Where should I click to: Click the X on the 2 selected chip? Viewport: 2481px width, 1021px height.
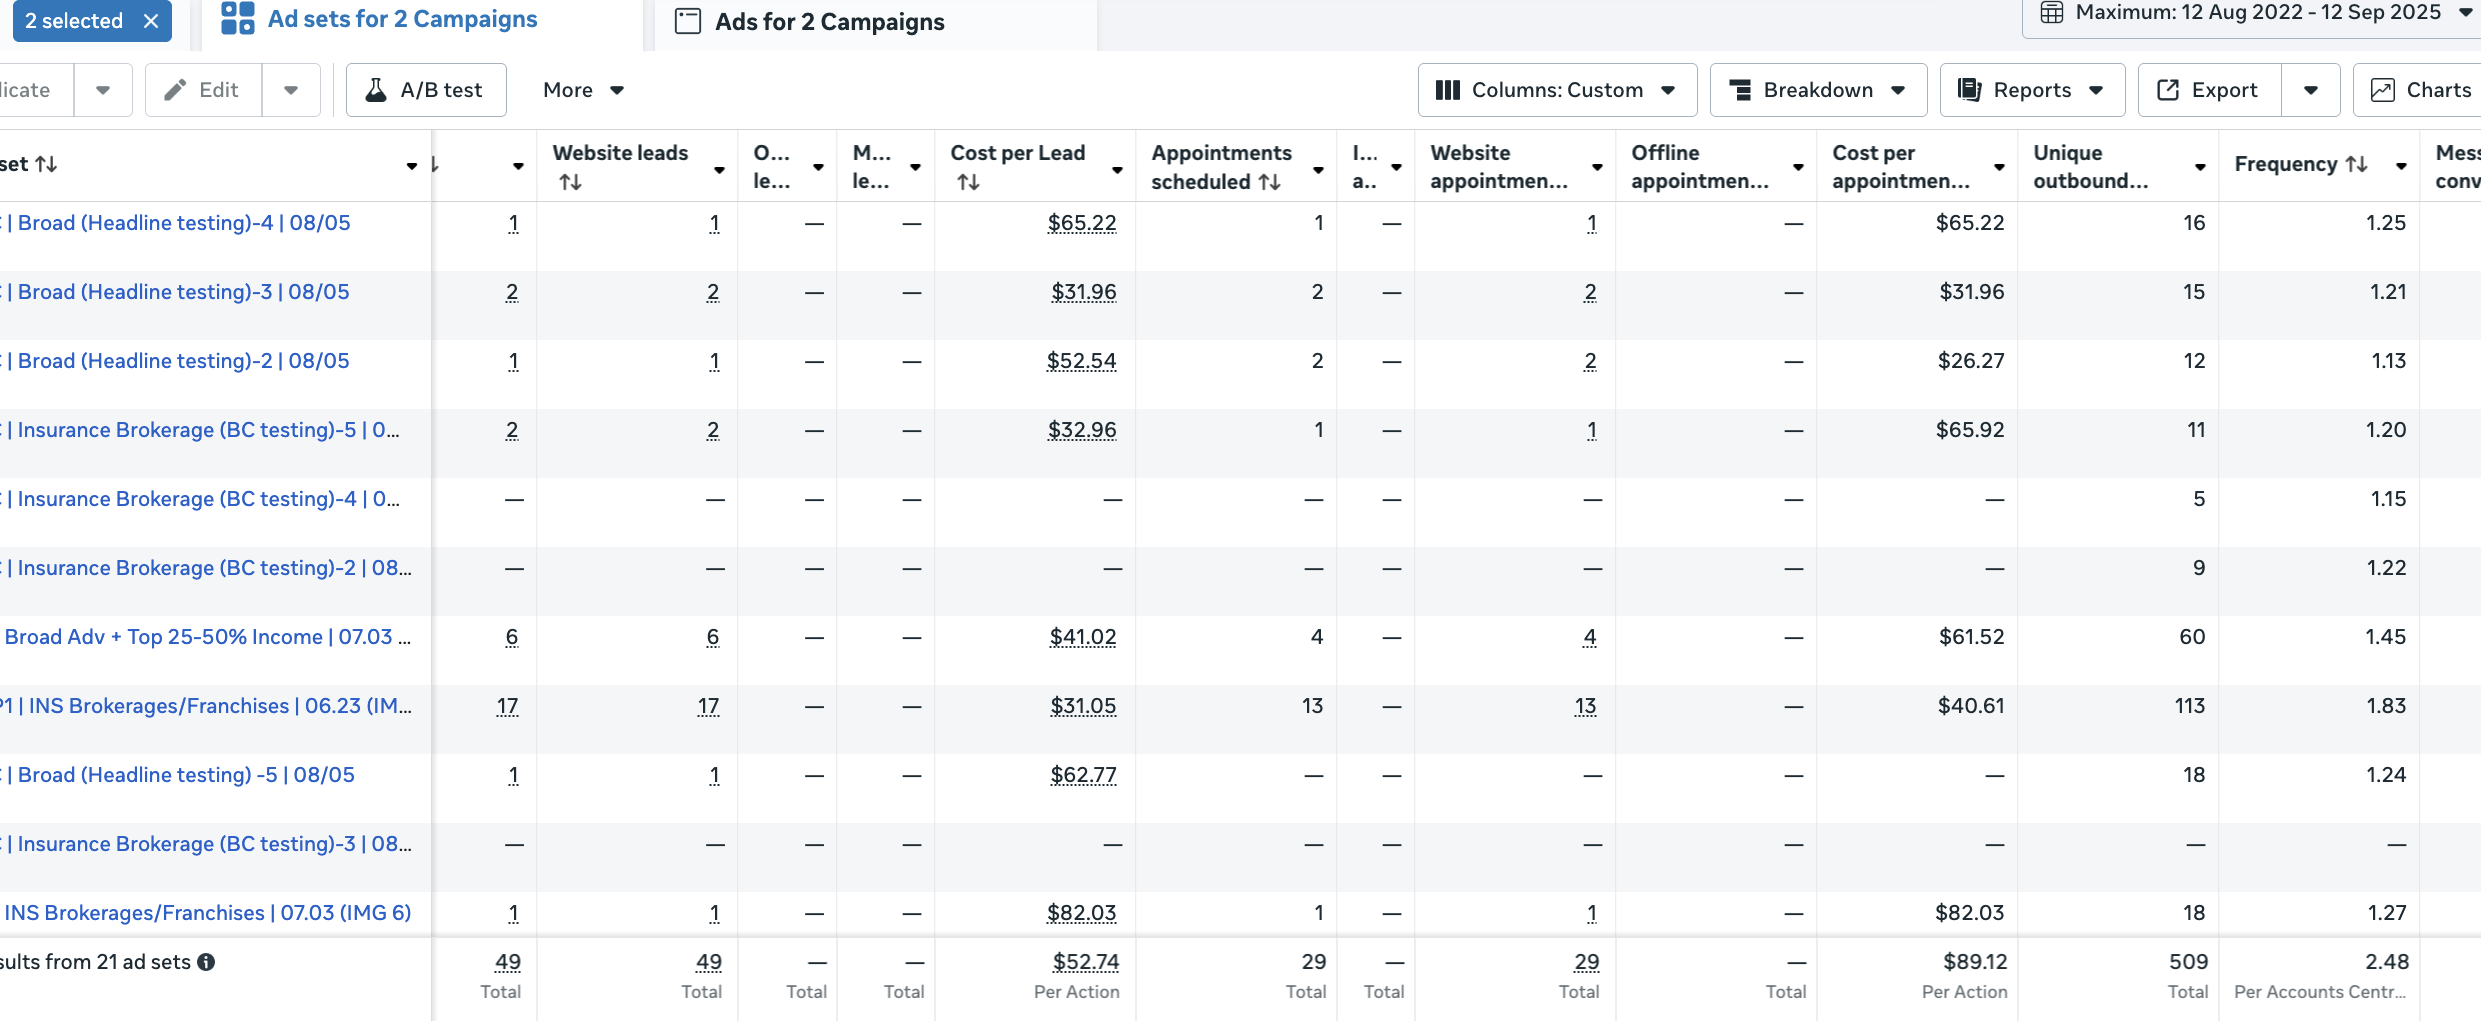(151, 21)
